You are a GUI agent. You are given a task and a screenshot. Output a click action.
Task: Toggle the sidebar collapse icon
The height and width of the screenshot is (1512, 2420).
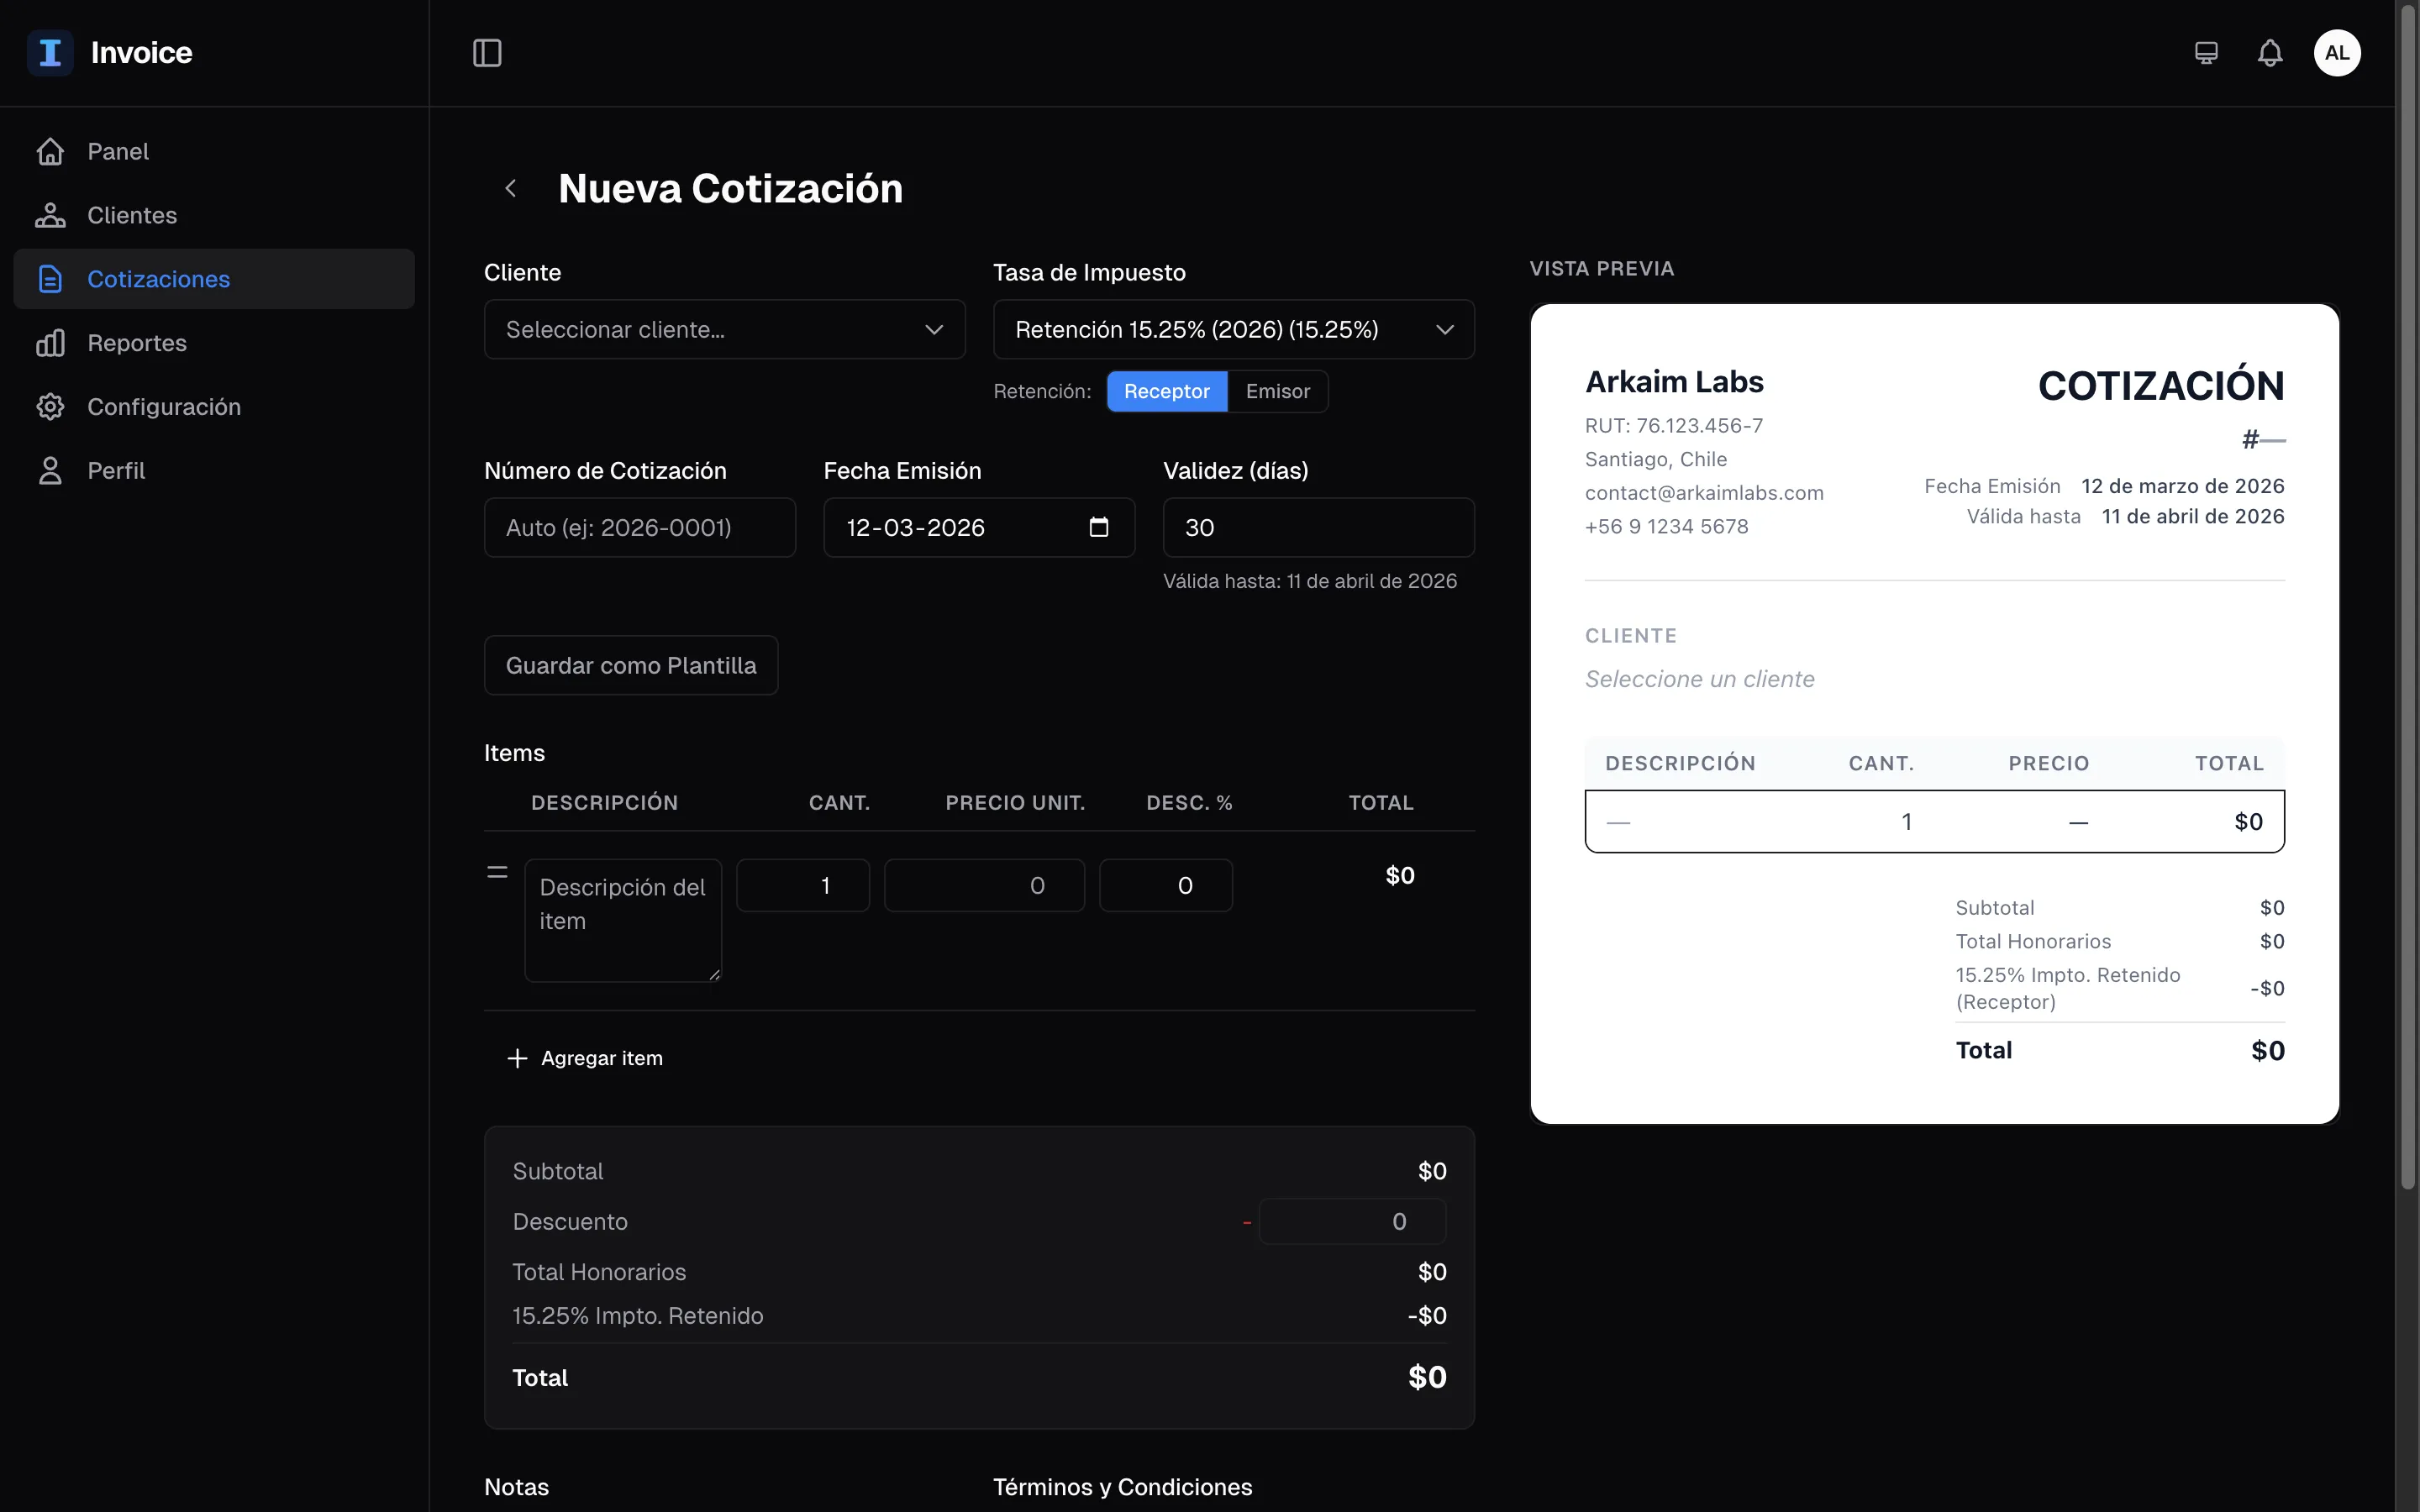click(487, 52)
